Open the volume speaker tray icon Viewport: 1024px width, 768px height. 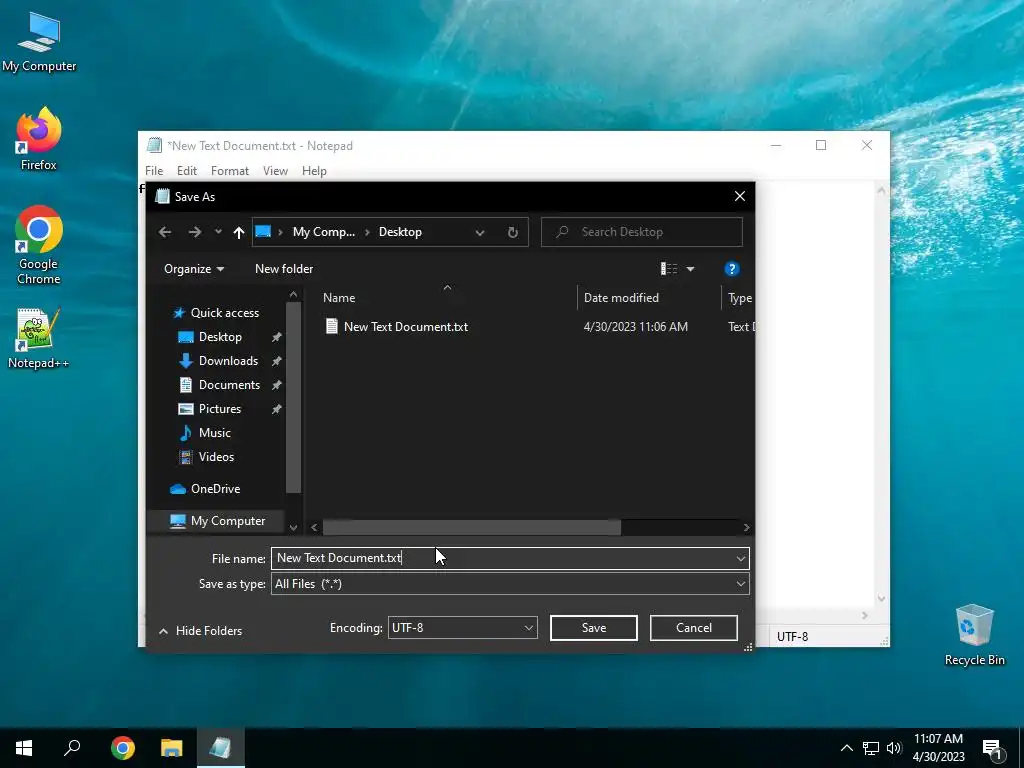894,748
